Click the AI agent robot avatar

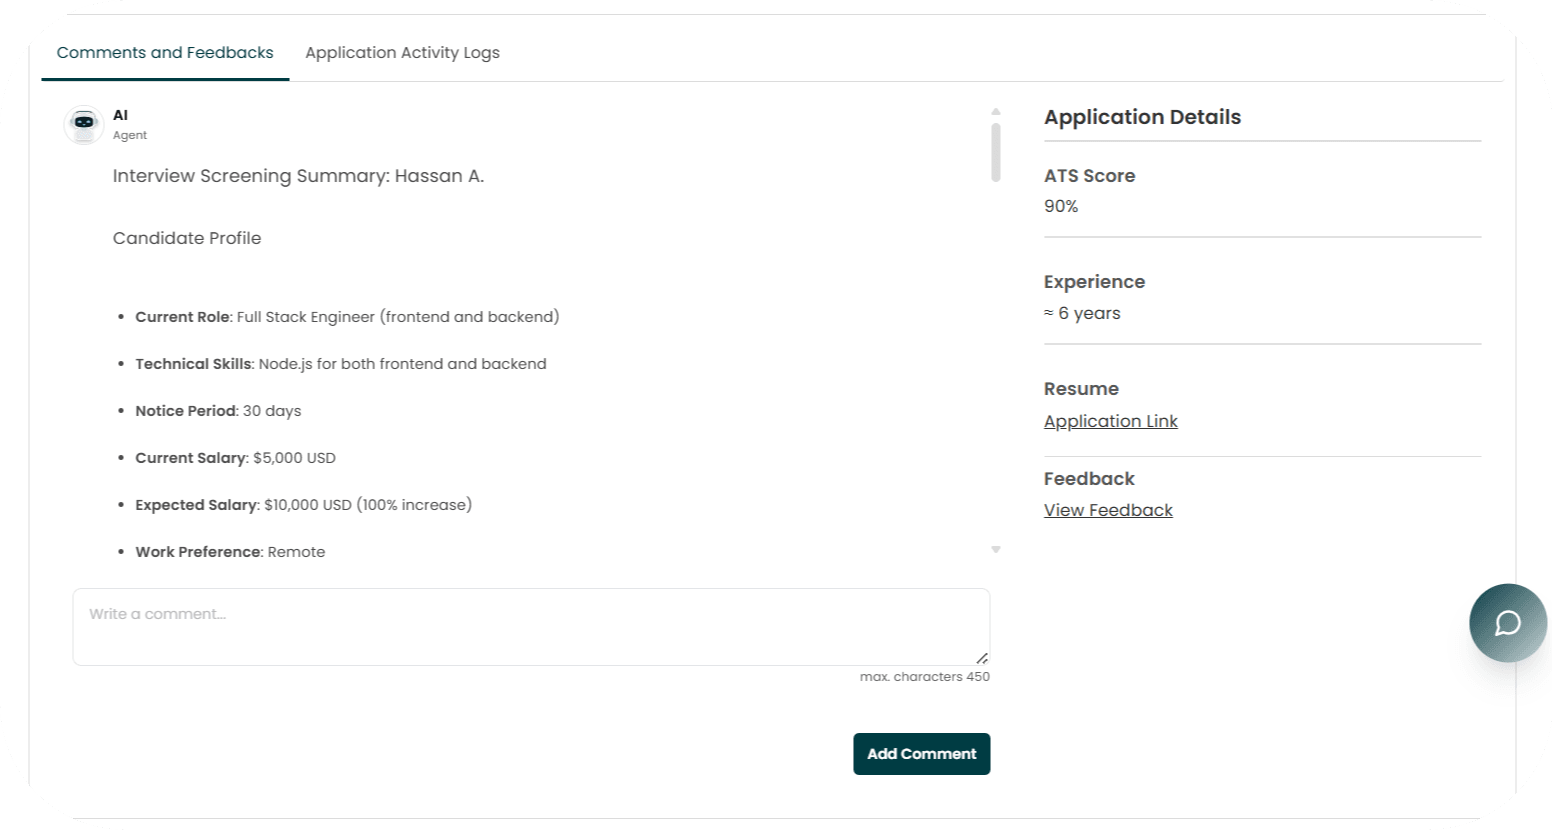(84, 125)
